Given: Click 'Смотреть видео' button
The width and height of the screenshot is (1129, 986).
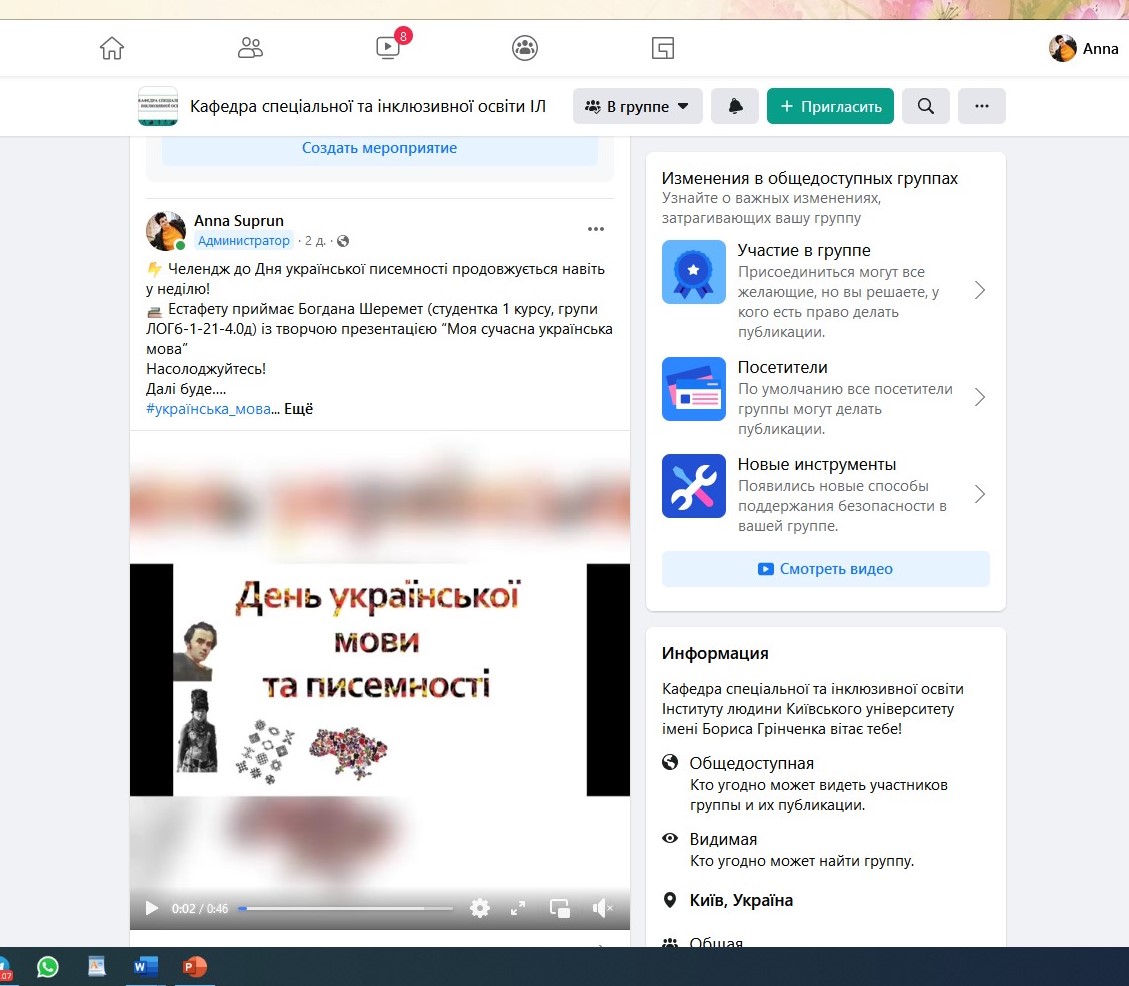Looking at the screenshot, I should 825,569.
